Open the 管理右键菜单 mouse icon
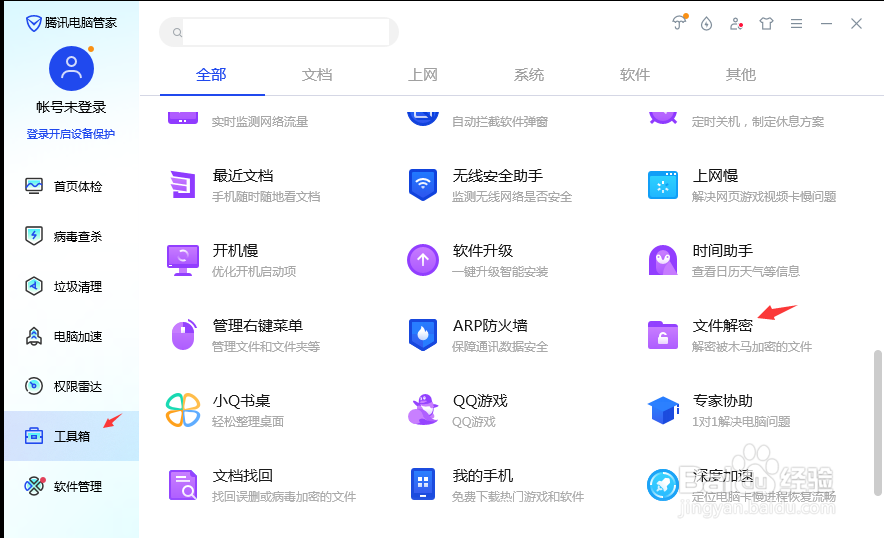The image size is (884, 538). pyautogui.click(x=184, y=334)
